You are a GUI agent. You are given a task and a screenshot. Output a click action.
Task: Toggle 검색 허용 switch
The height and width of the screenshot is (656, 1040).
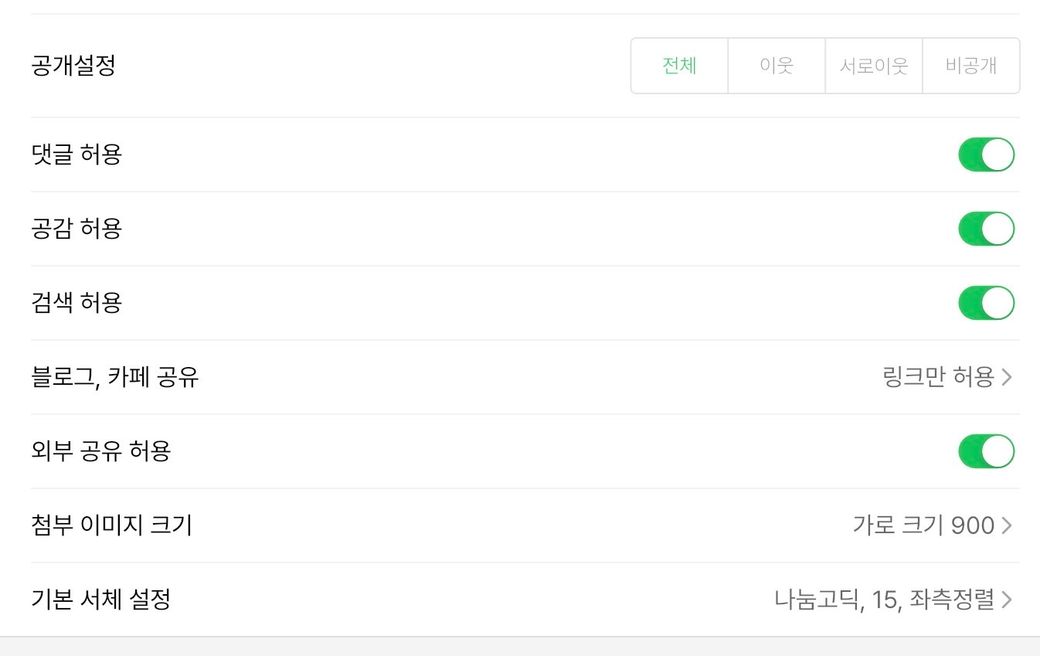click(986, 303)
